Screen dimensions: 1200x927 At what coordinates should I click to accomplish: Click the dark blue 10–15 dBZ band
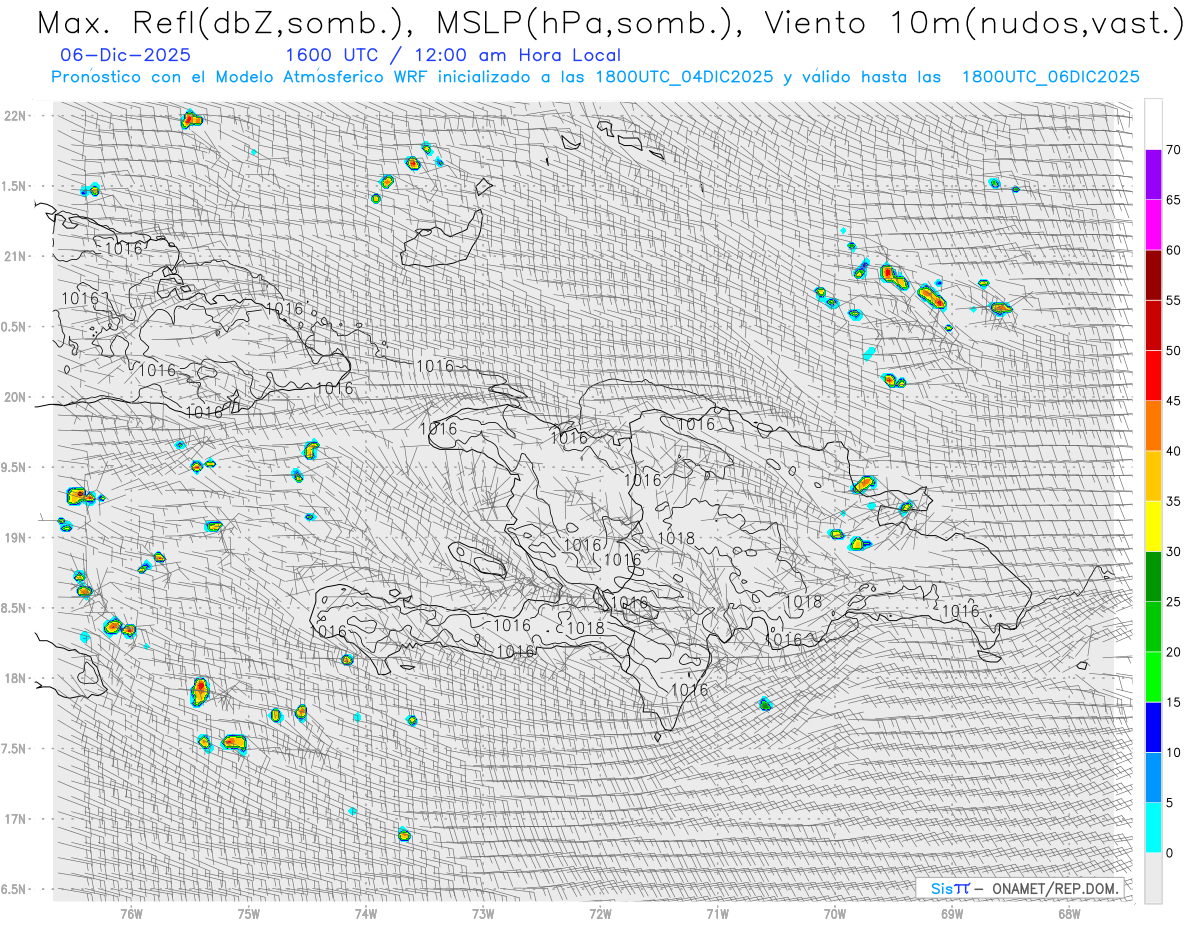(x=1153, y=727)
